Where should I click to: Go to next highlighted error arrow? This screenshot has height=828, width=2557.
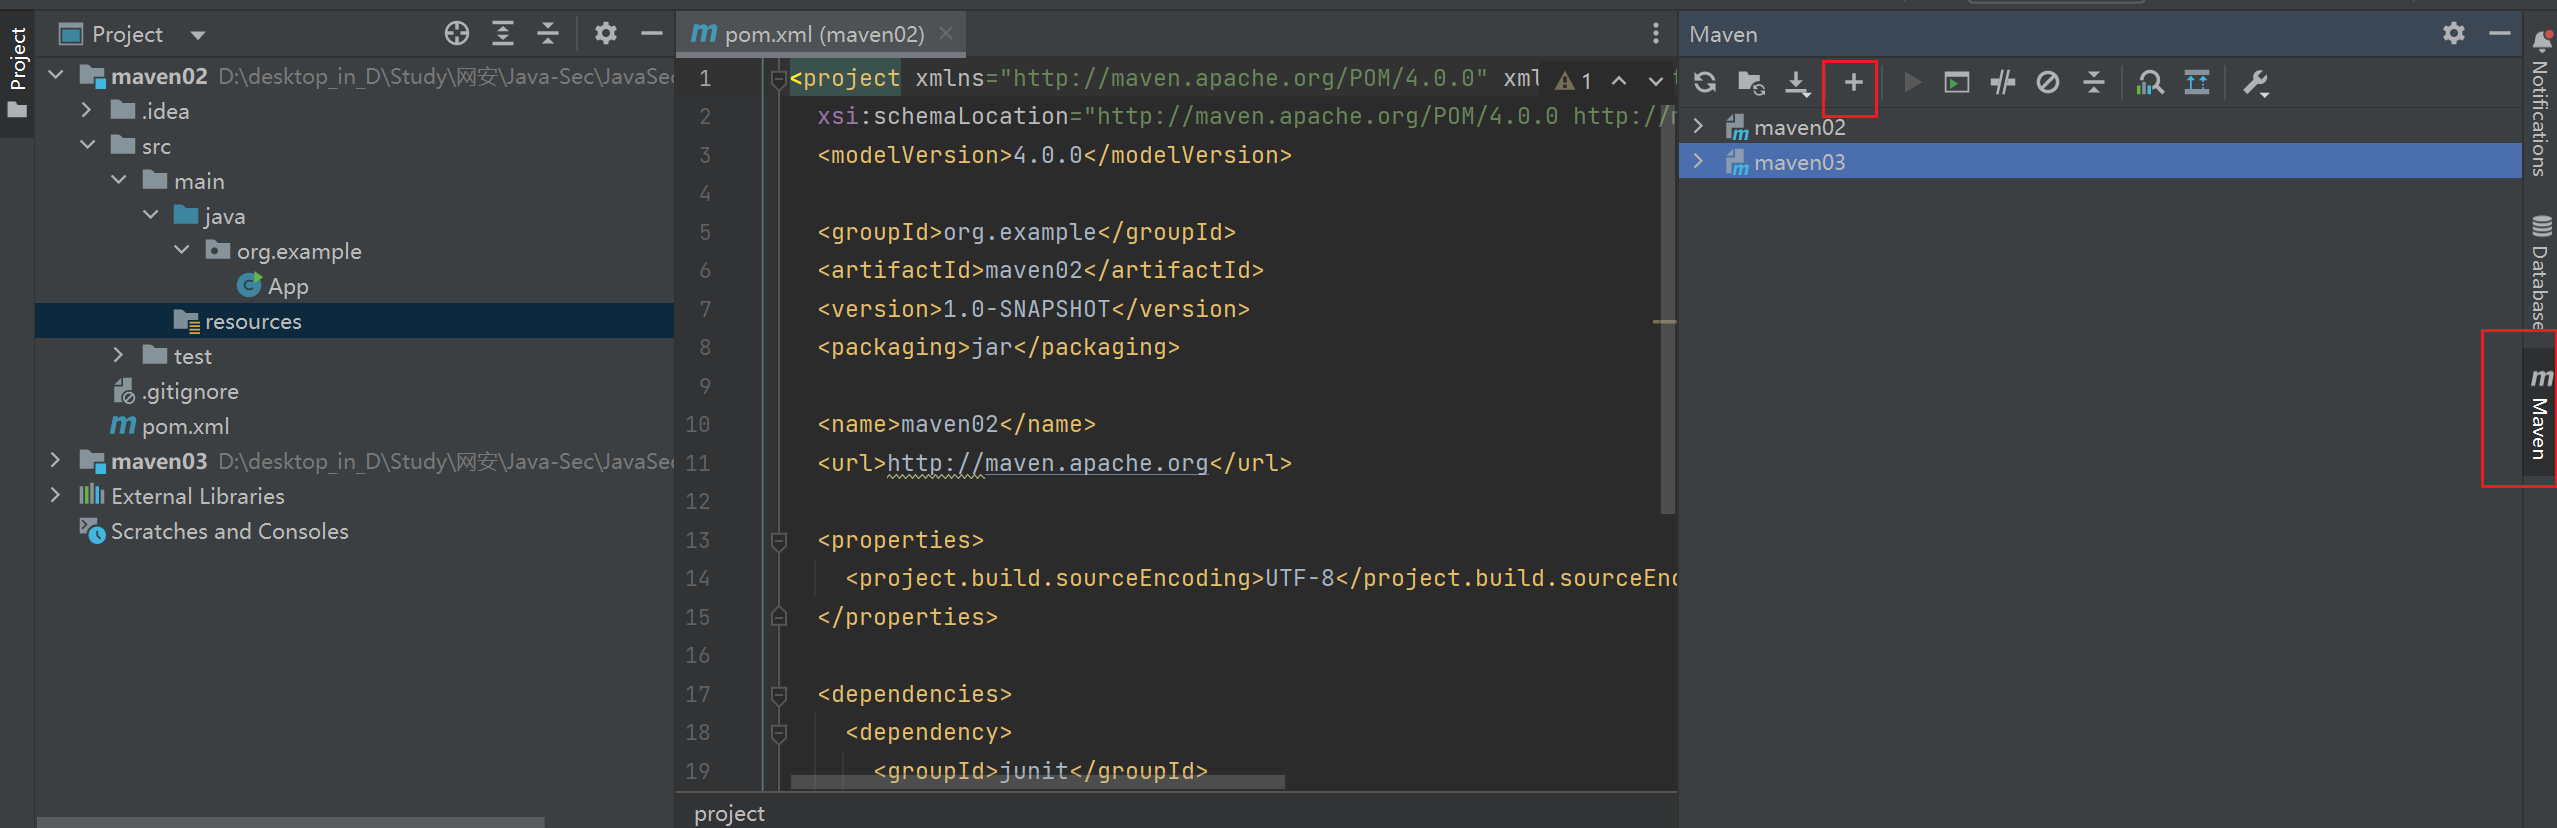tap(1656, 80)
